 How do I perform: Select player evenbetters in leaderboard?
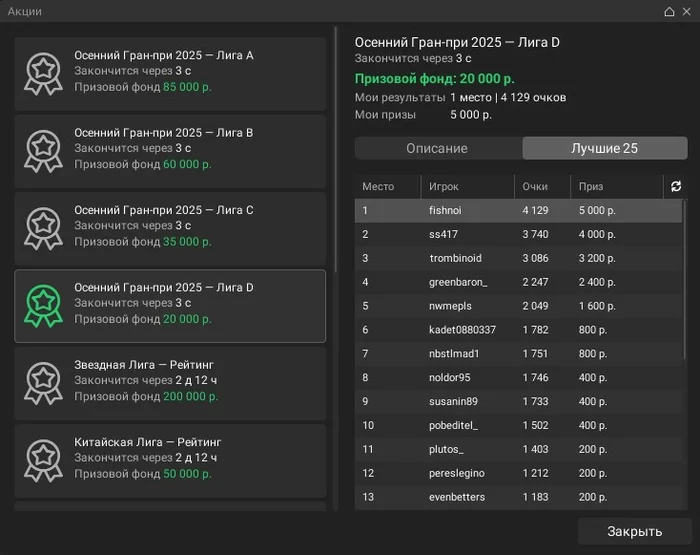518,497
